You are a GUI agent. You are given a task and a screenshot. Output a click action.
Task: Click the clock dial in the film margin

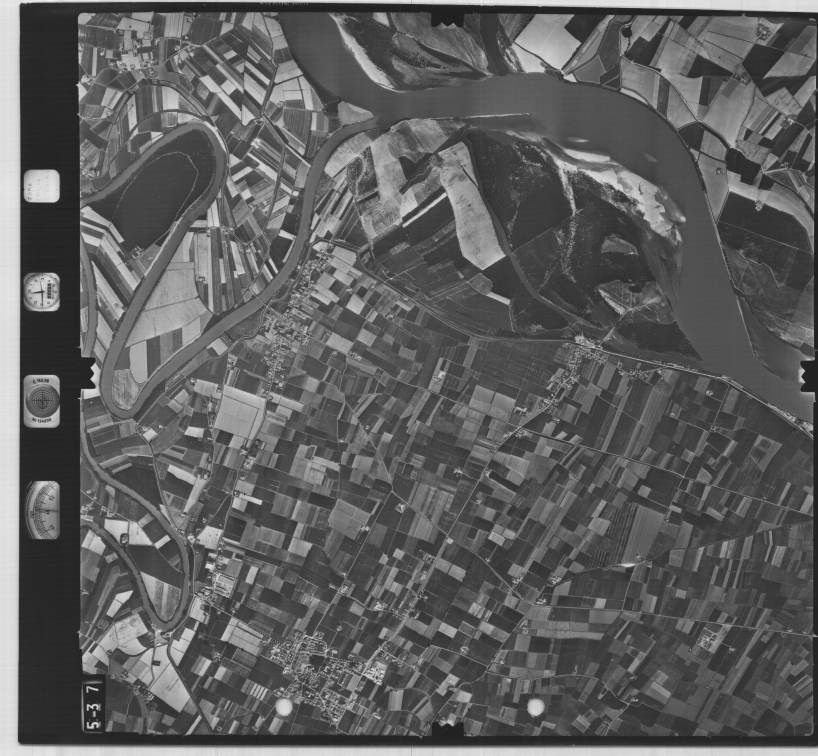coord(42,292)
